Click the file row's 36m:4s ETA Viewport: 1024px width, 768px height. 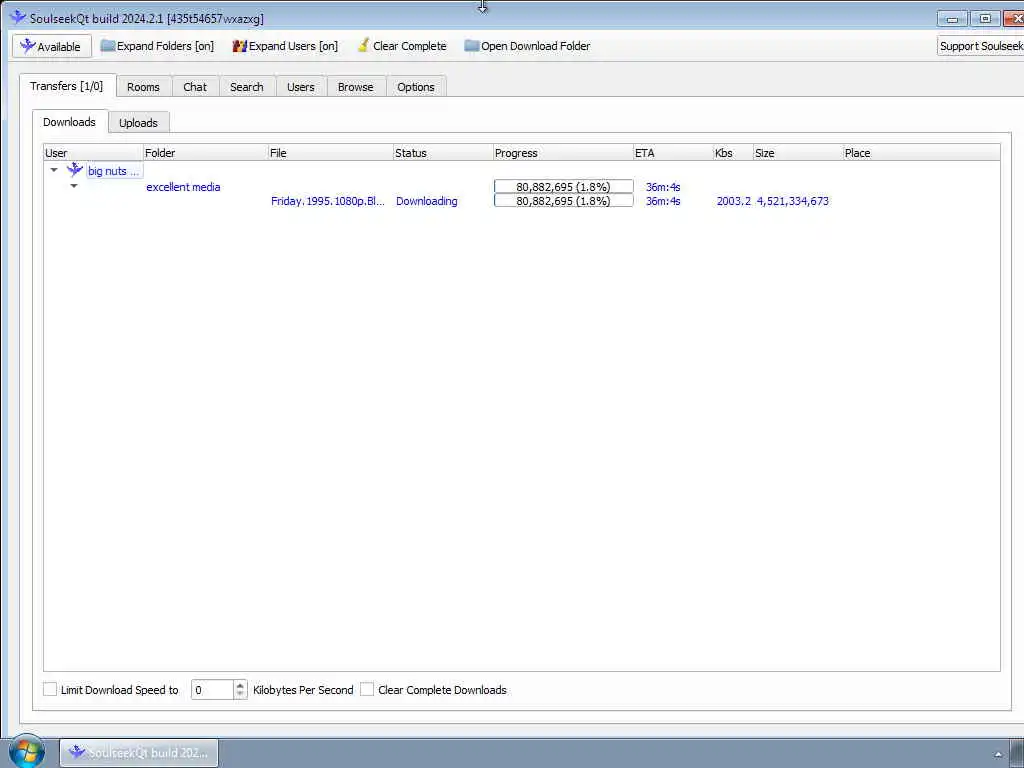(x=663, y=201)
